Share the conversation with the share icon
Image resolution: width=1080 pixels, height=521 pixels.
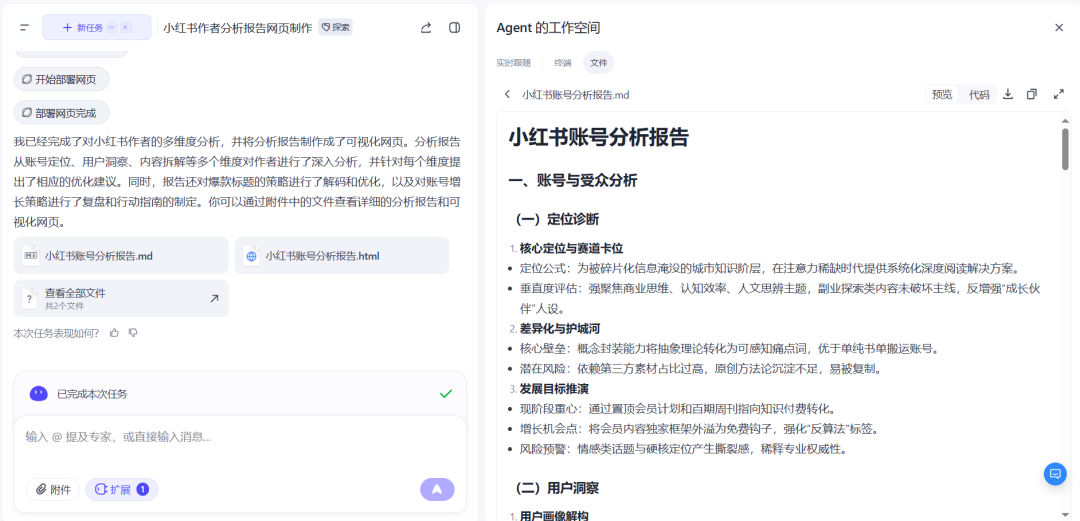click(x=426, y=28)
